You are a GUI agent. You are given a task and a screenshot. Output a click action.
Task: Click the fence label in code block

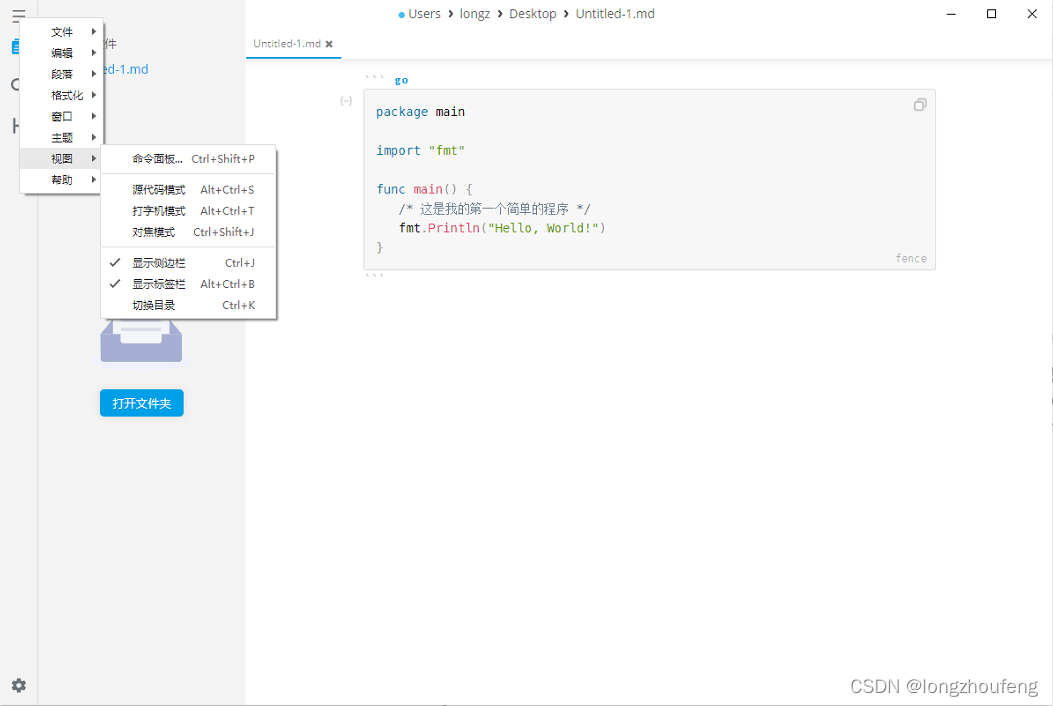pyautogui.click(x=911, y=259)
